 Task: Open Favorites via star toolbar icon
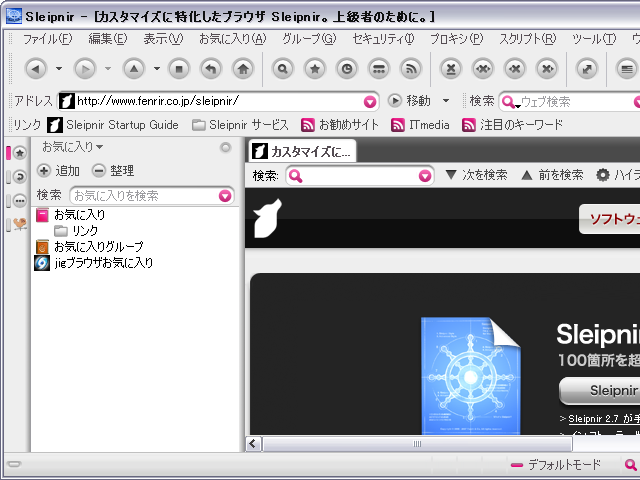(x=315, y=69)
